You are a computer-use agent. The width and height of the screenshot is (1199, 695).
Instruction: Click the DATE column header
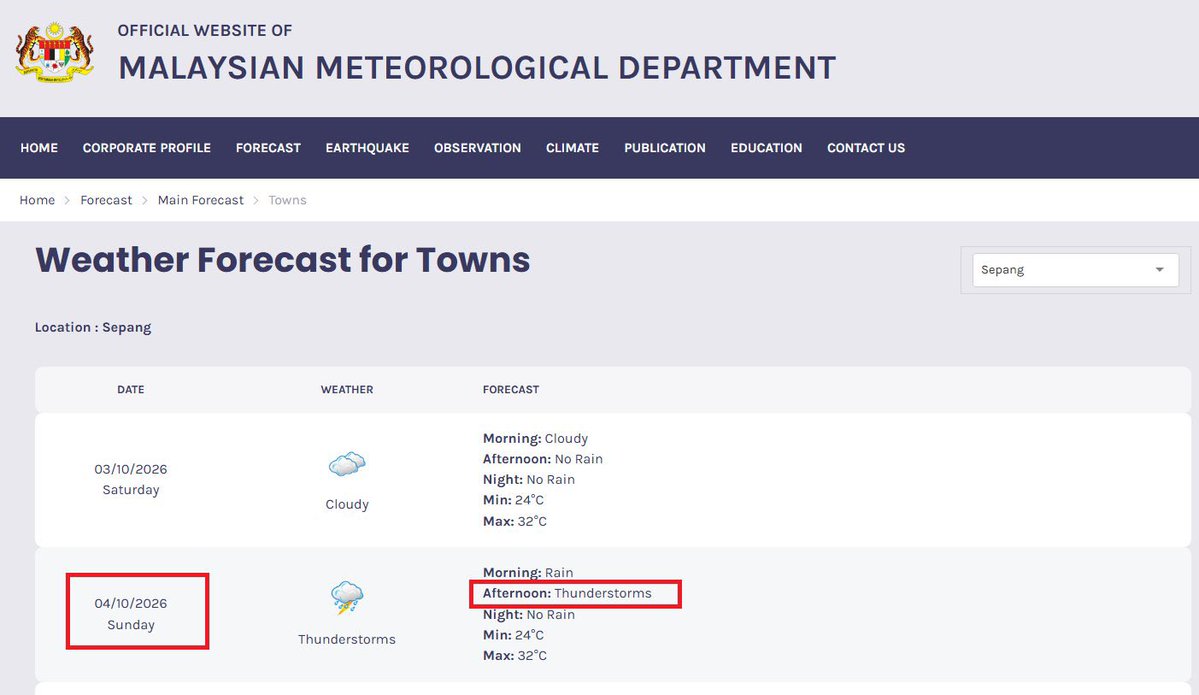tap(131, 390)
